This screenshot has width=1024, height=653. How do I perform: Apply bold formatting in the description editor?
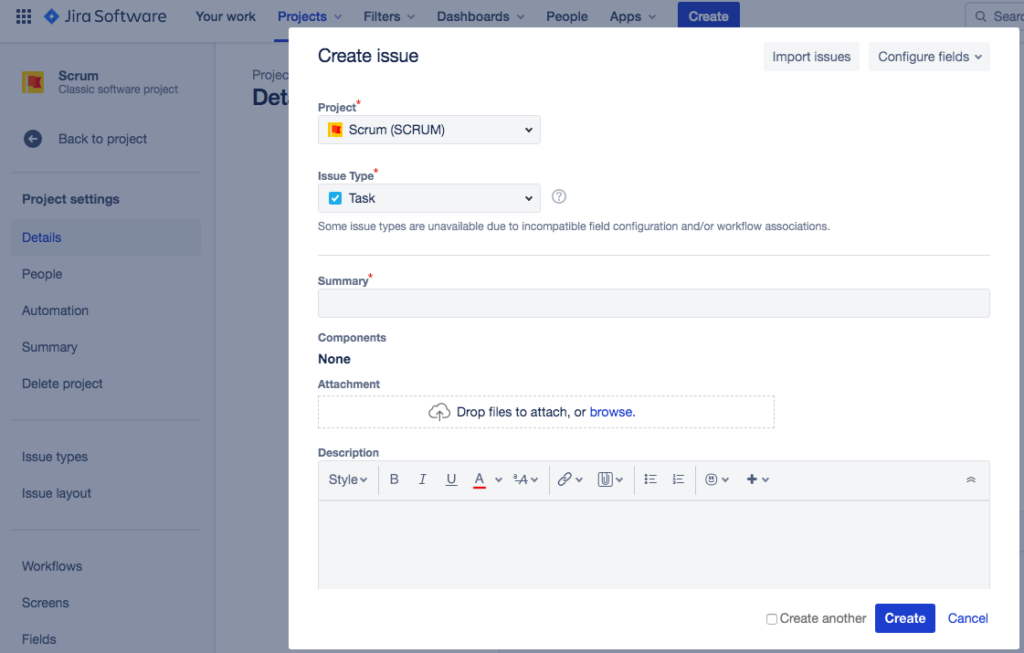393,479
